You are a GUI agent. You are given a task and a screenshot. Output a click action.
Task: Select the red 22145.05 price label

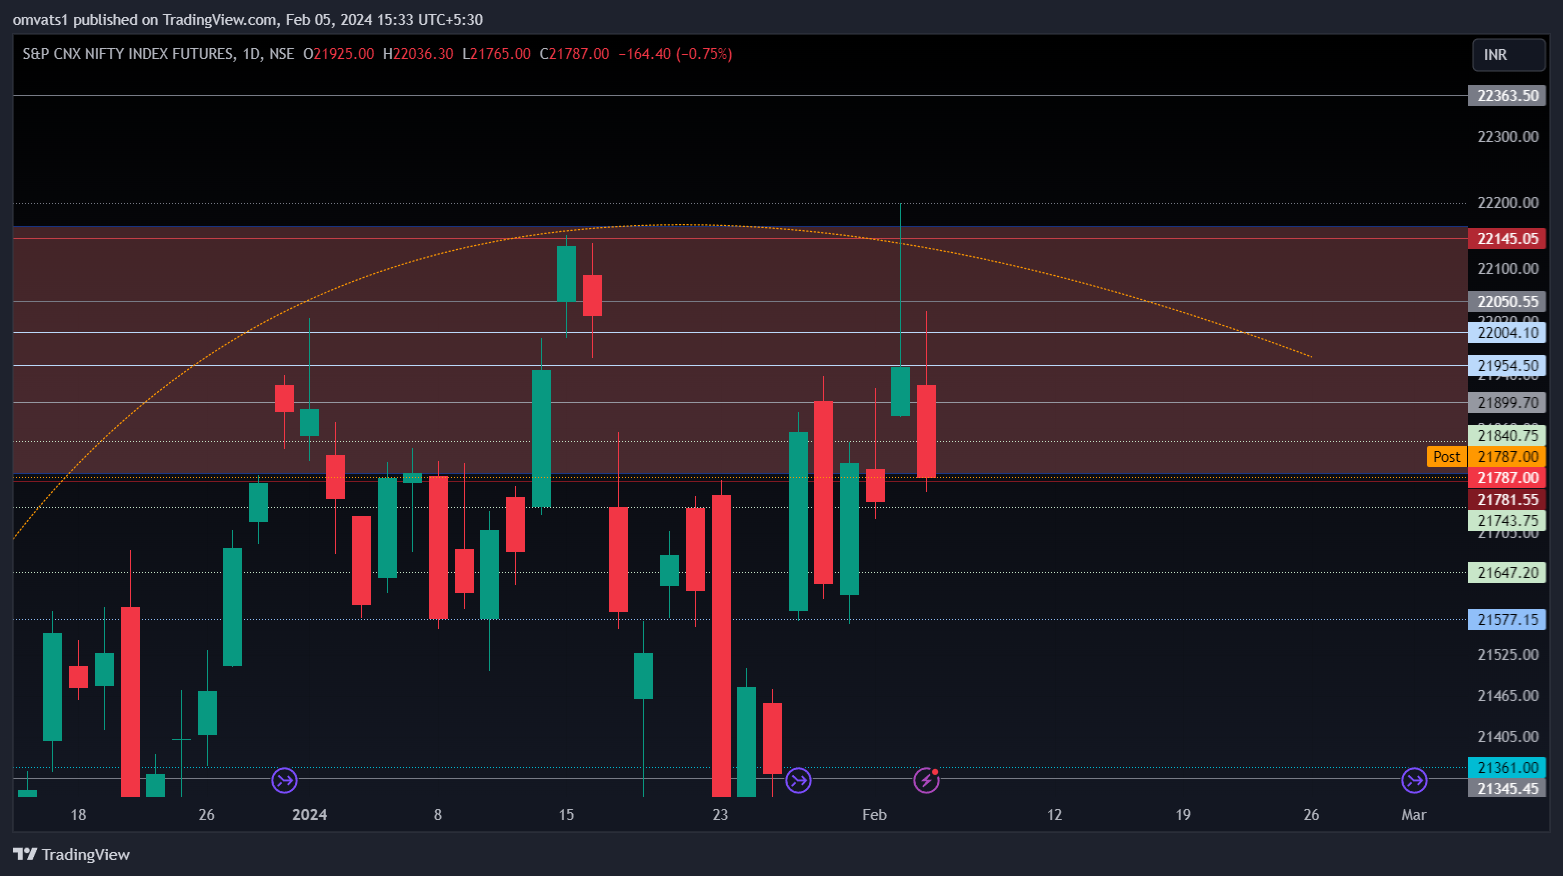(1507, 239)
